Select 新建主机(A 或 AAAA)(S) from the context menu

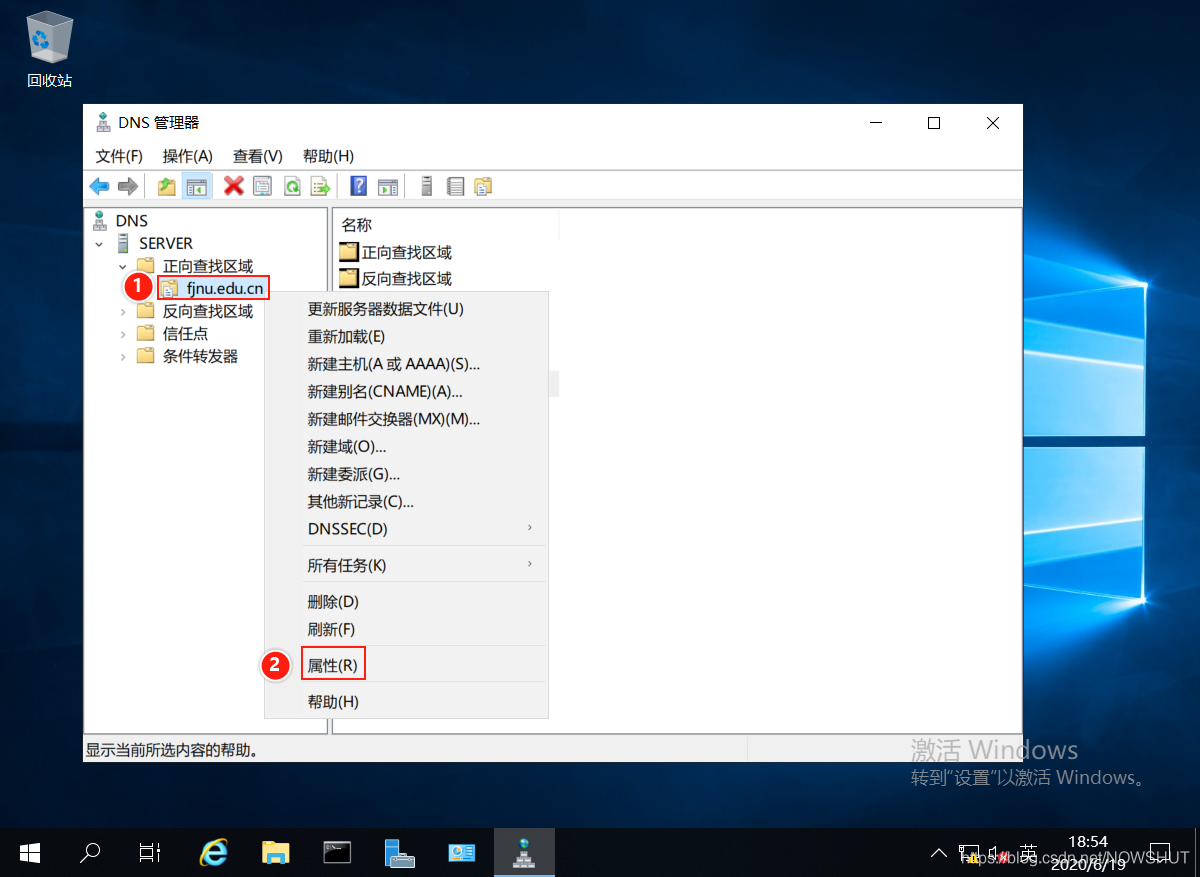(393, 364)
